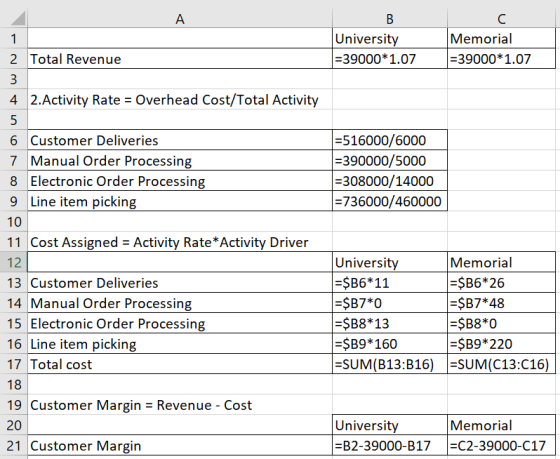The width and height of the screenshot is (560, 459).
Task: Click cell with =SUM(B13:B16)
Action: [390, 364]
